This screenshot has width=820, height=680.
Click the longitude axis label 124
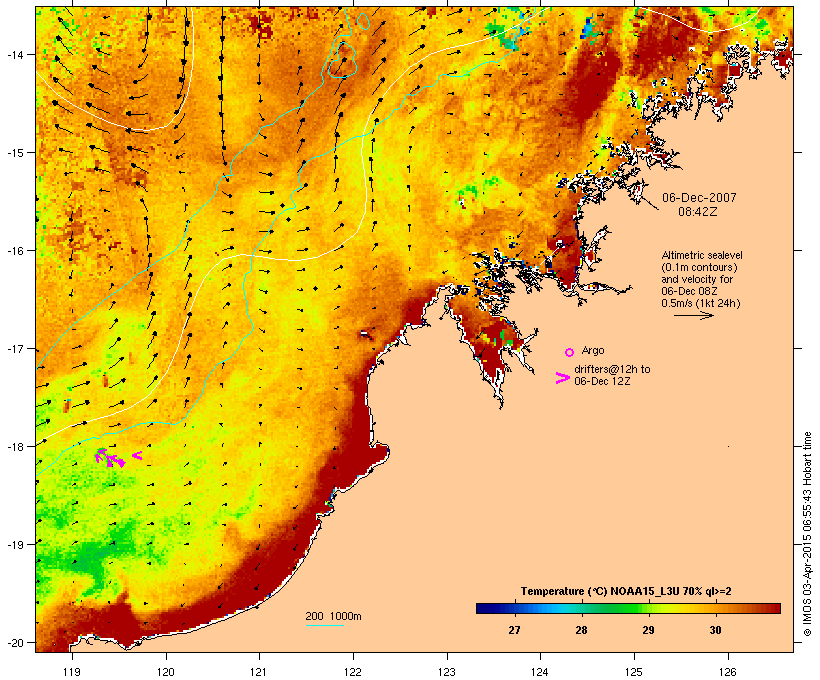(540, 672)
